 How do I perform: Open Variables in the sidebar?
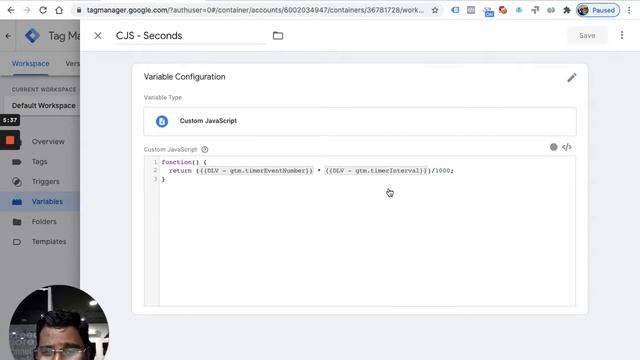click(x=47, y=202)
